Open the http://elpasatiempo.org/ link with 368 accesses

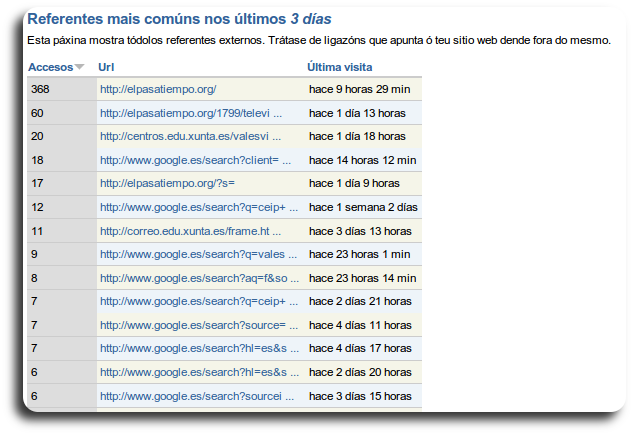click(x=158, y=89)
